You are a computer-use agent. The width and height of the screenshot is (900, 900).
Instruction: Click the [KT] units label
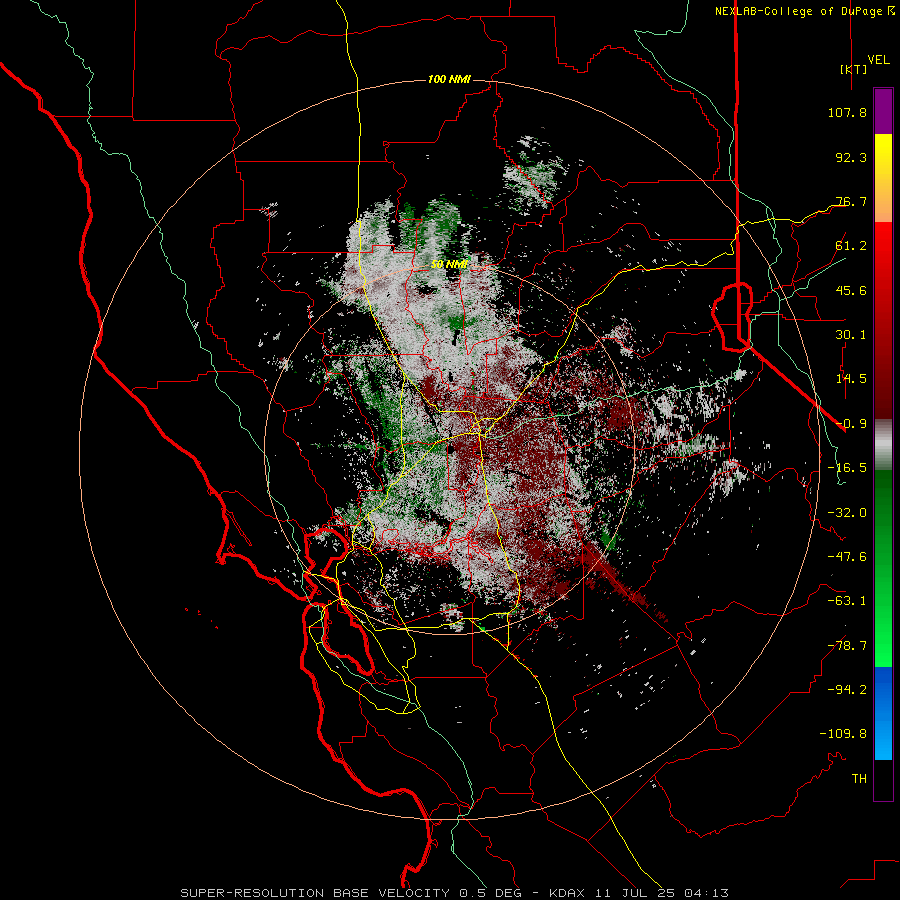[x=854, y=69]
